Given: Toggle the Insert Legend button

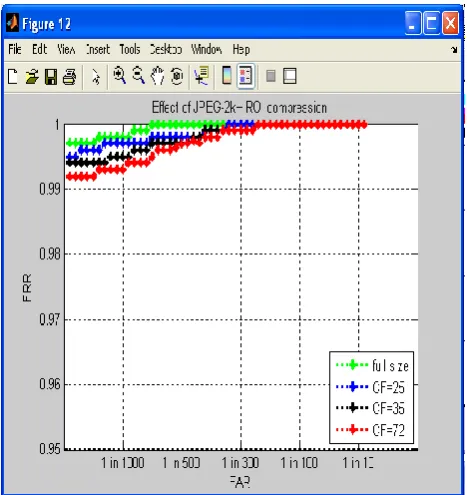Looking at the screenshot, I should point(246,76).
